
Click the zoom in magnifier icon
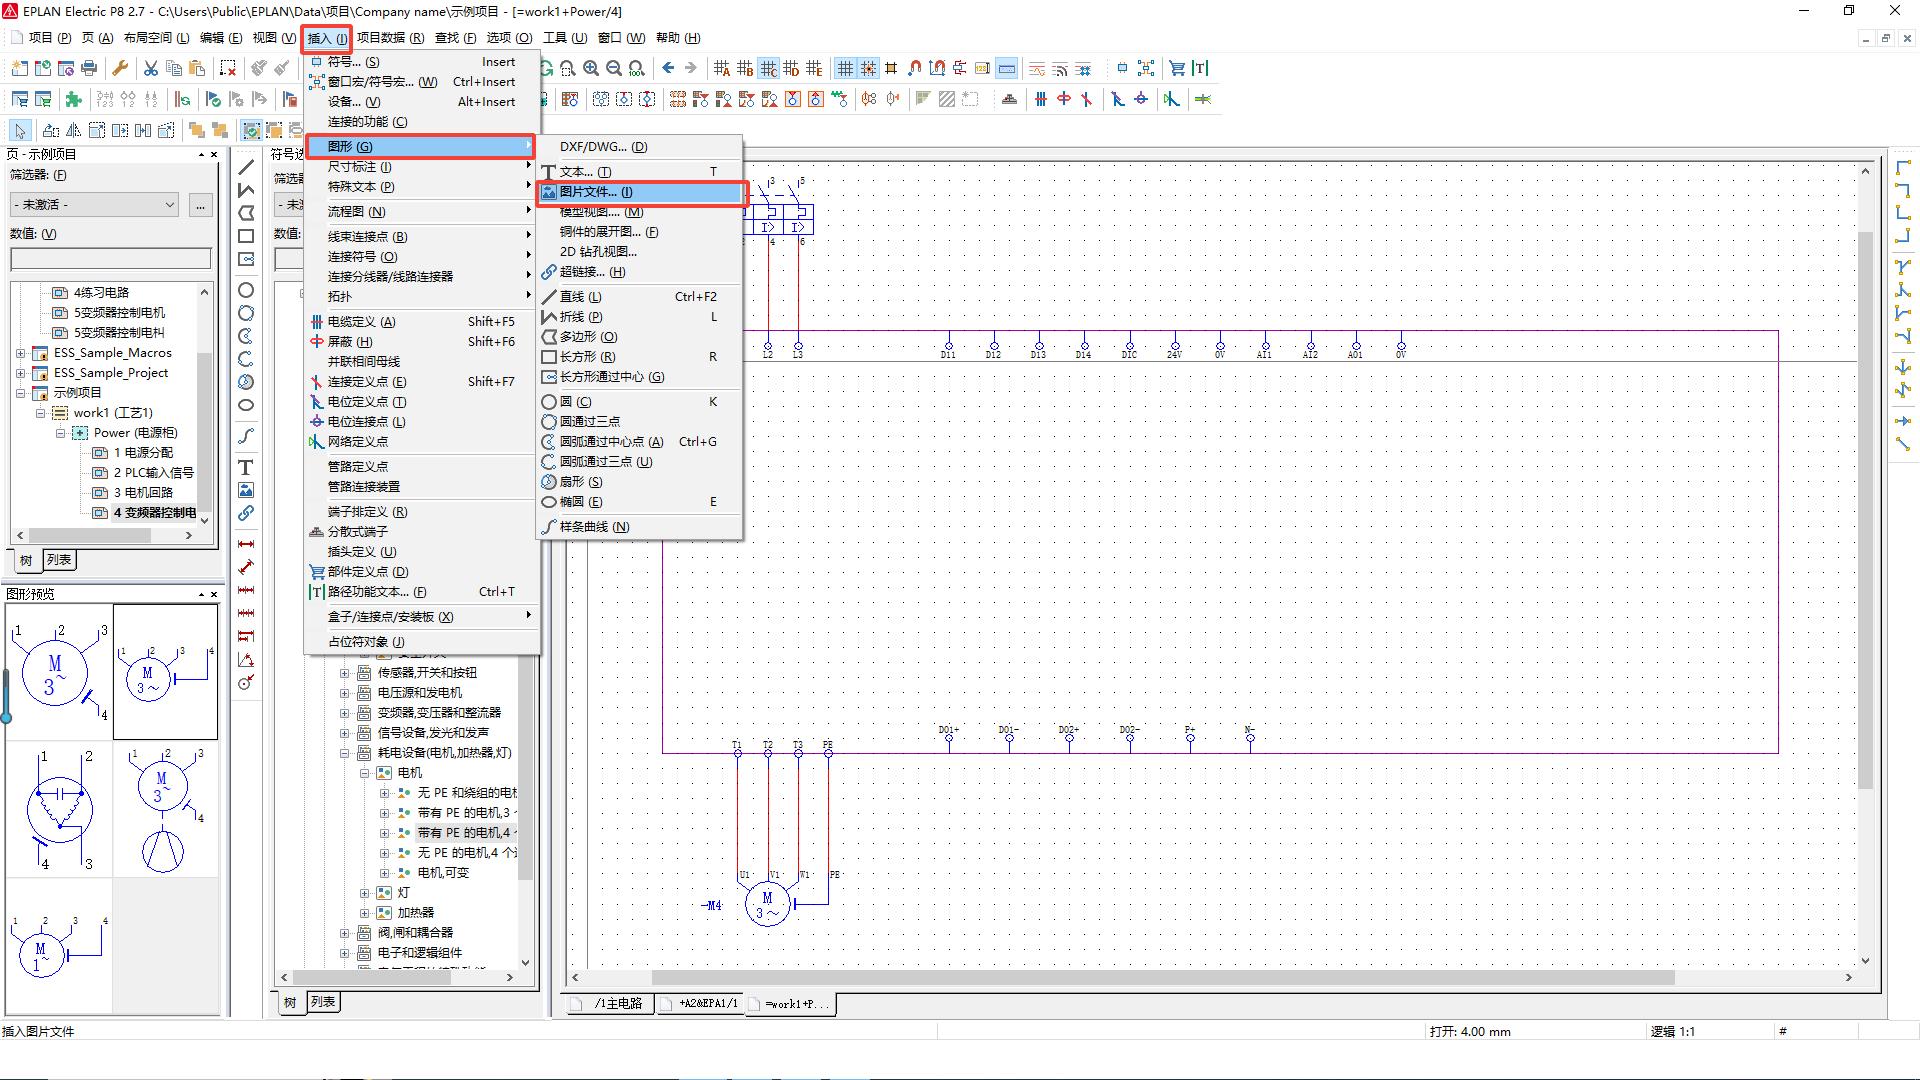(x=591, y=68)
